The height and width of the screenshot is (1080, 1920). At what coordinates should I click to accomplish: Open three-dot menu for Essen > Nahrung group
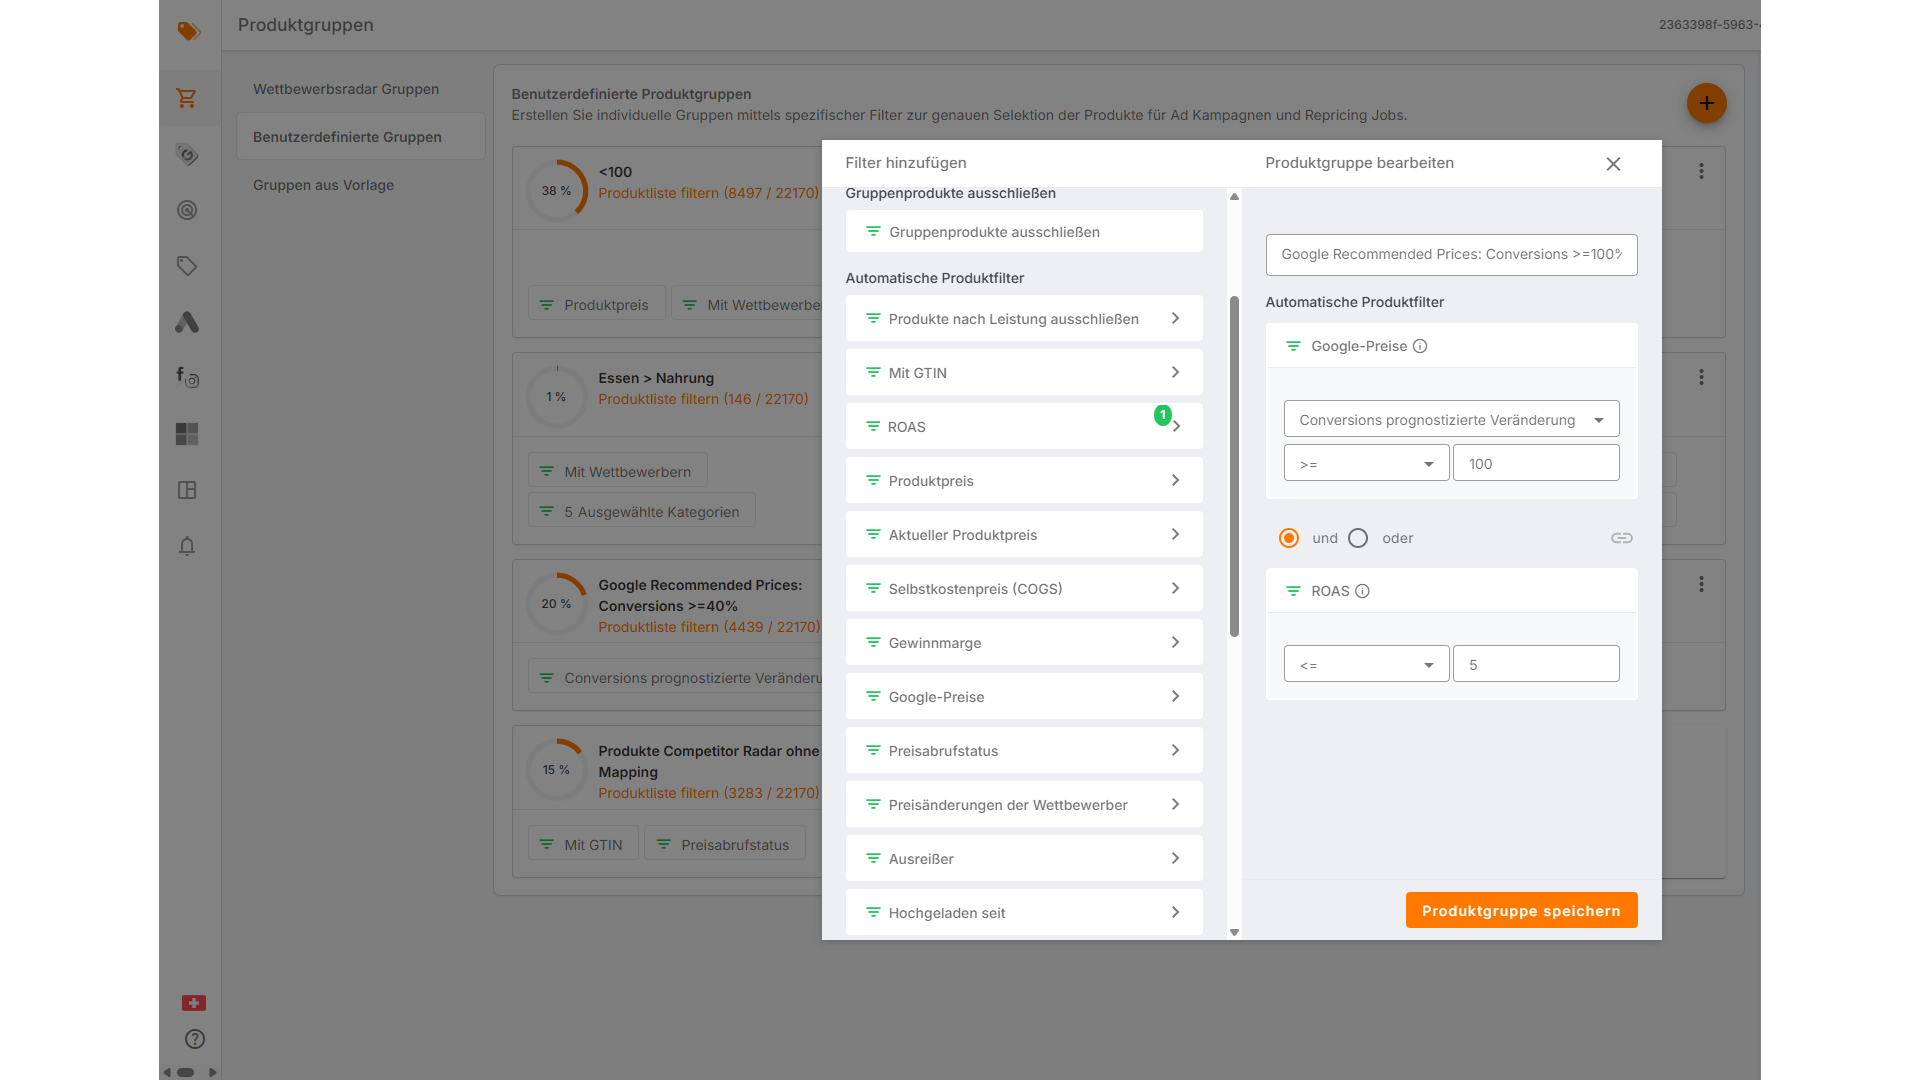point(1701,377)
